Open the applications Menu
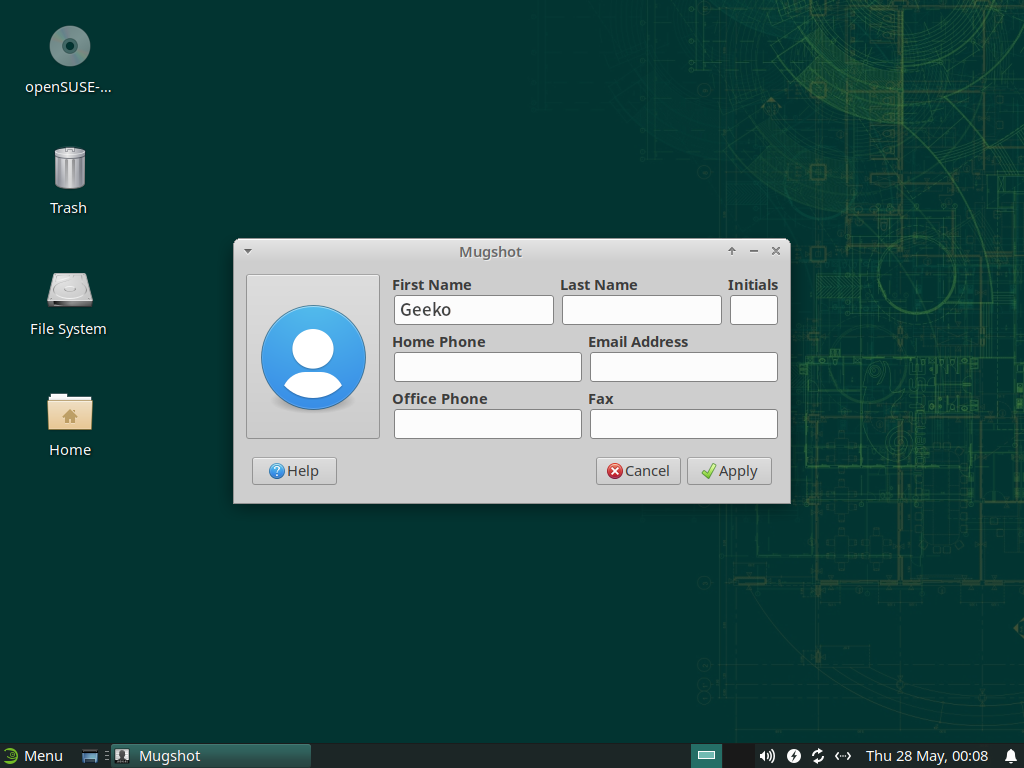1024x768 pixels. click(x=33, y=756)
